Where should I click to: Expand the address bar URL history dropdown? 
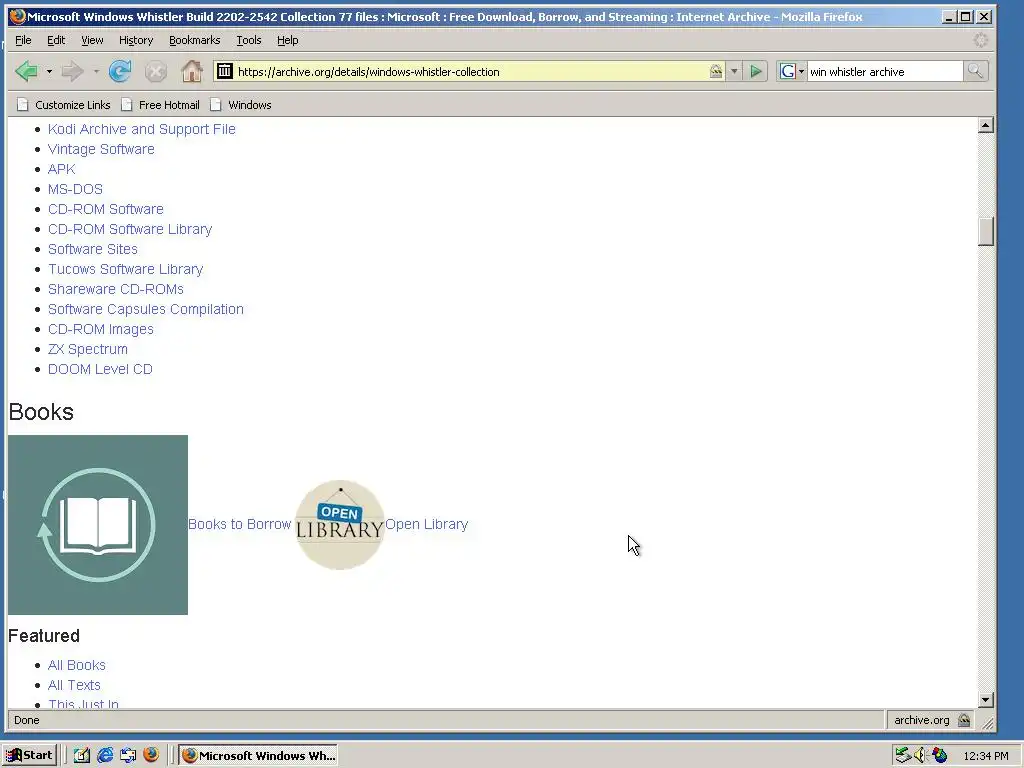(734, 71)
